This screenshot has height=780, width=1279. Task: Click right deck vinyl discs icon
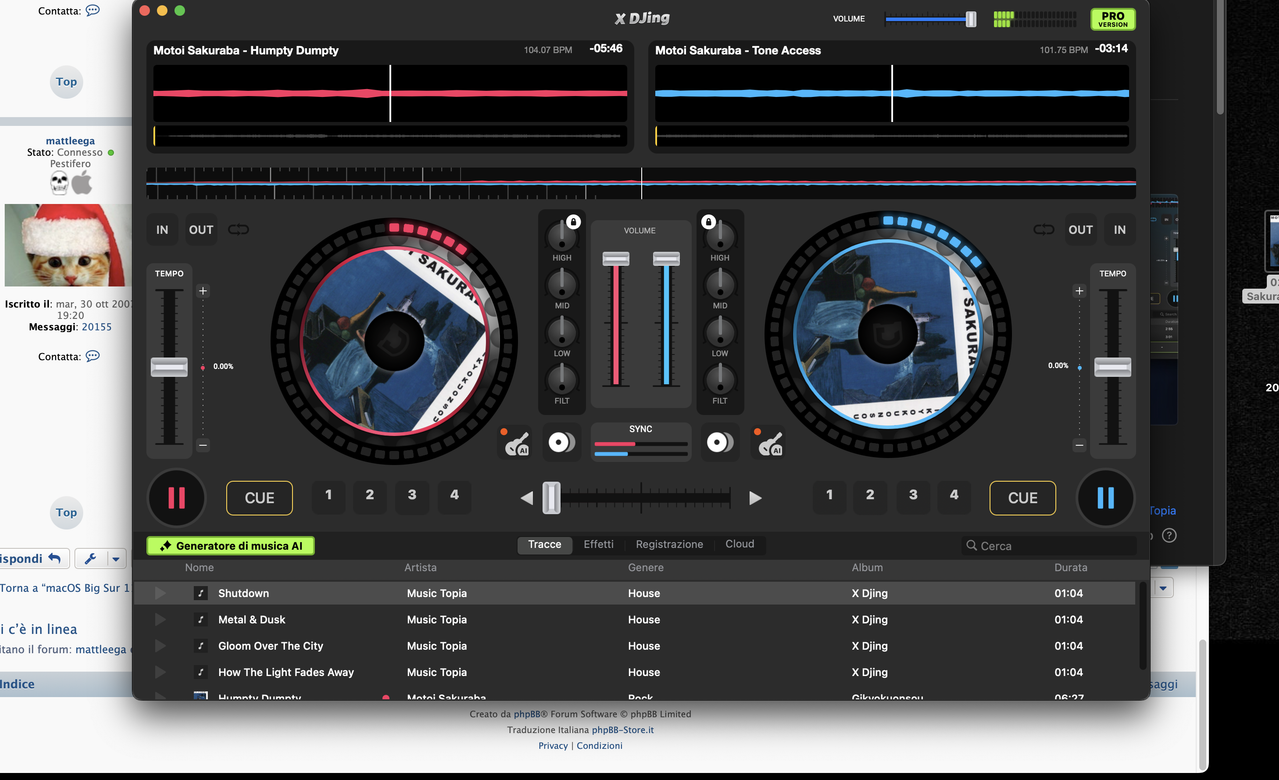coord(720,442)
